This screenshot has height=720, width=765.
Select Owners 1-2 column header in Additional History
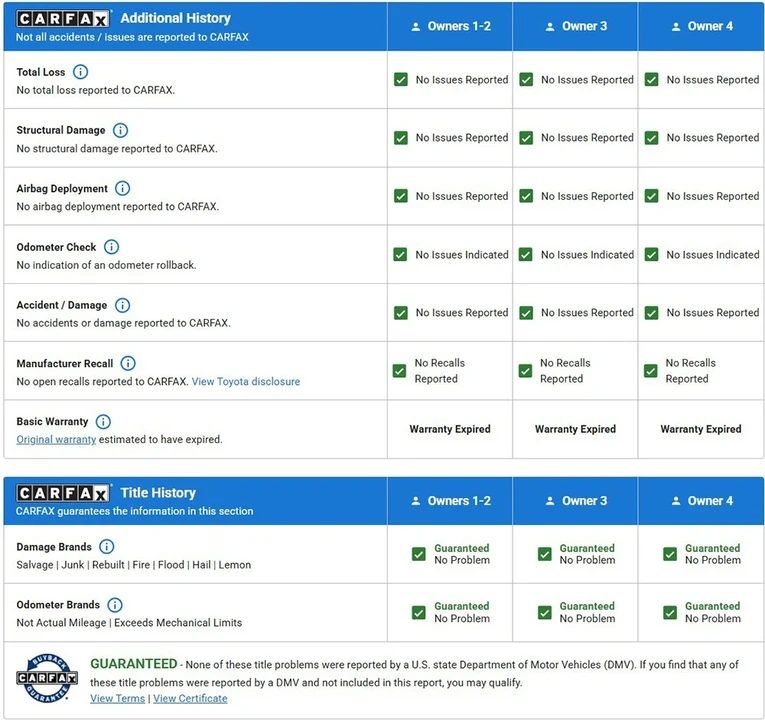[x=450, y=26]
